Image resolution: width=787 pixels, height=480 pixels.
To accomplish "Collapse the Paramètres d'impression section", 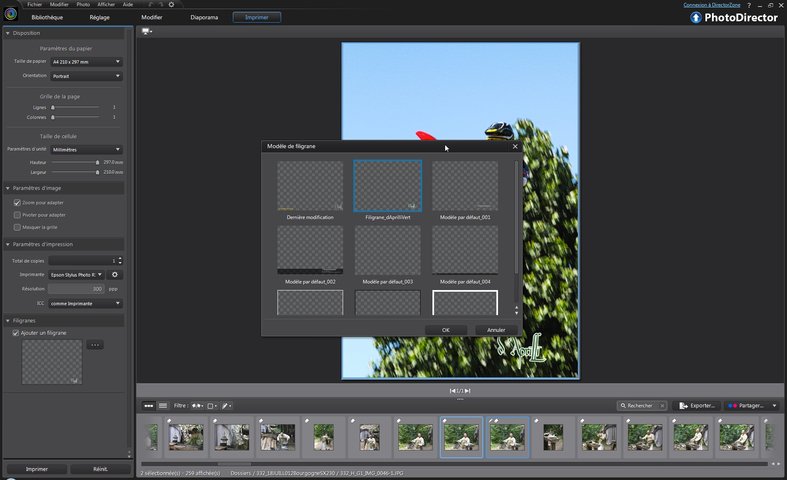I will (x=8, y=244).
